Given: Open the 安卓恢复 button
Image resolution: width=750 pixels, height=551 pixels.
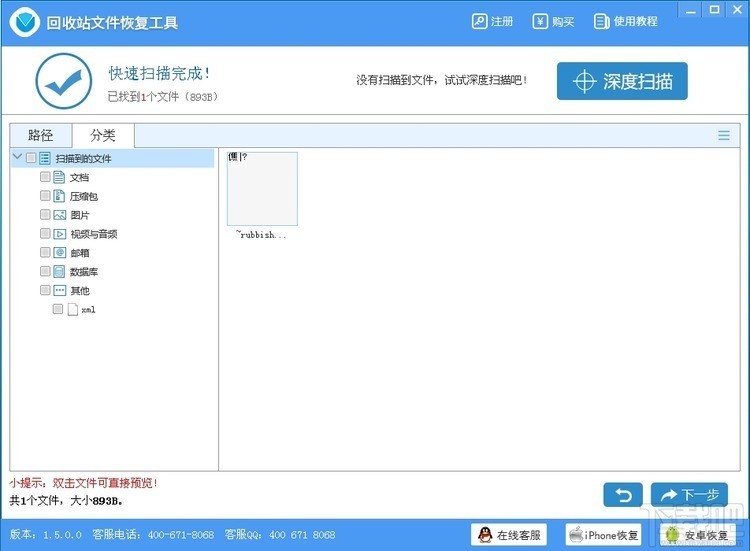Looking at the screenshot, I should tap(696, 535).
